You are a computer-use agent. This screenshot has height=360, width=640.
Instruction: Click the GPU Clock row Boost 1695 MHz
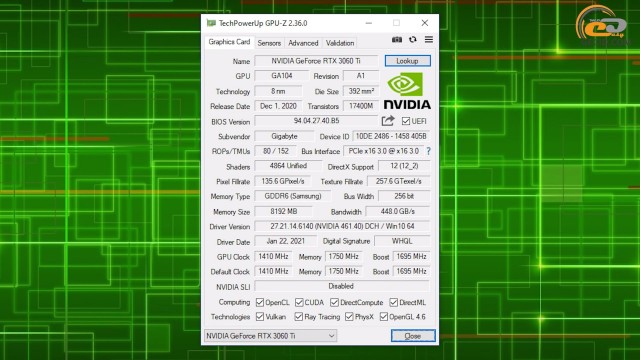click(411, 256)
